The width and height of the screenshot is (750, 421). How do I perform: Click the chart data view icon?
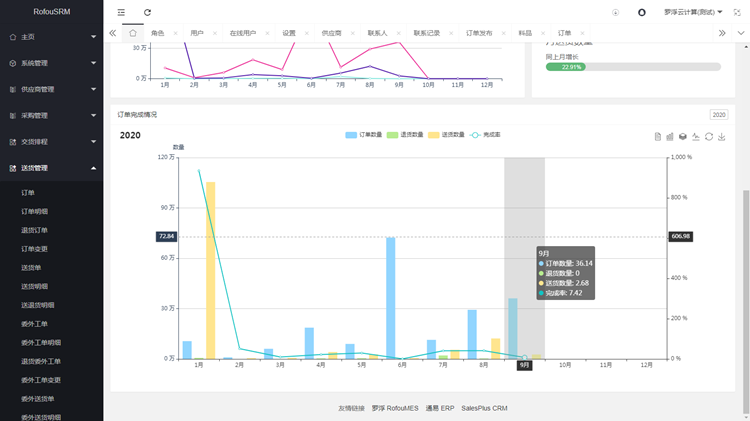click(658, 136)
